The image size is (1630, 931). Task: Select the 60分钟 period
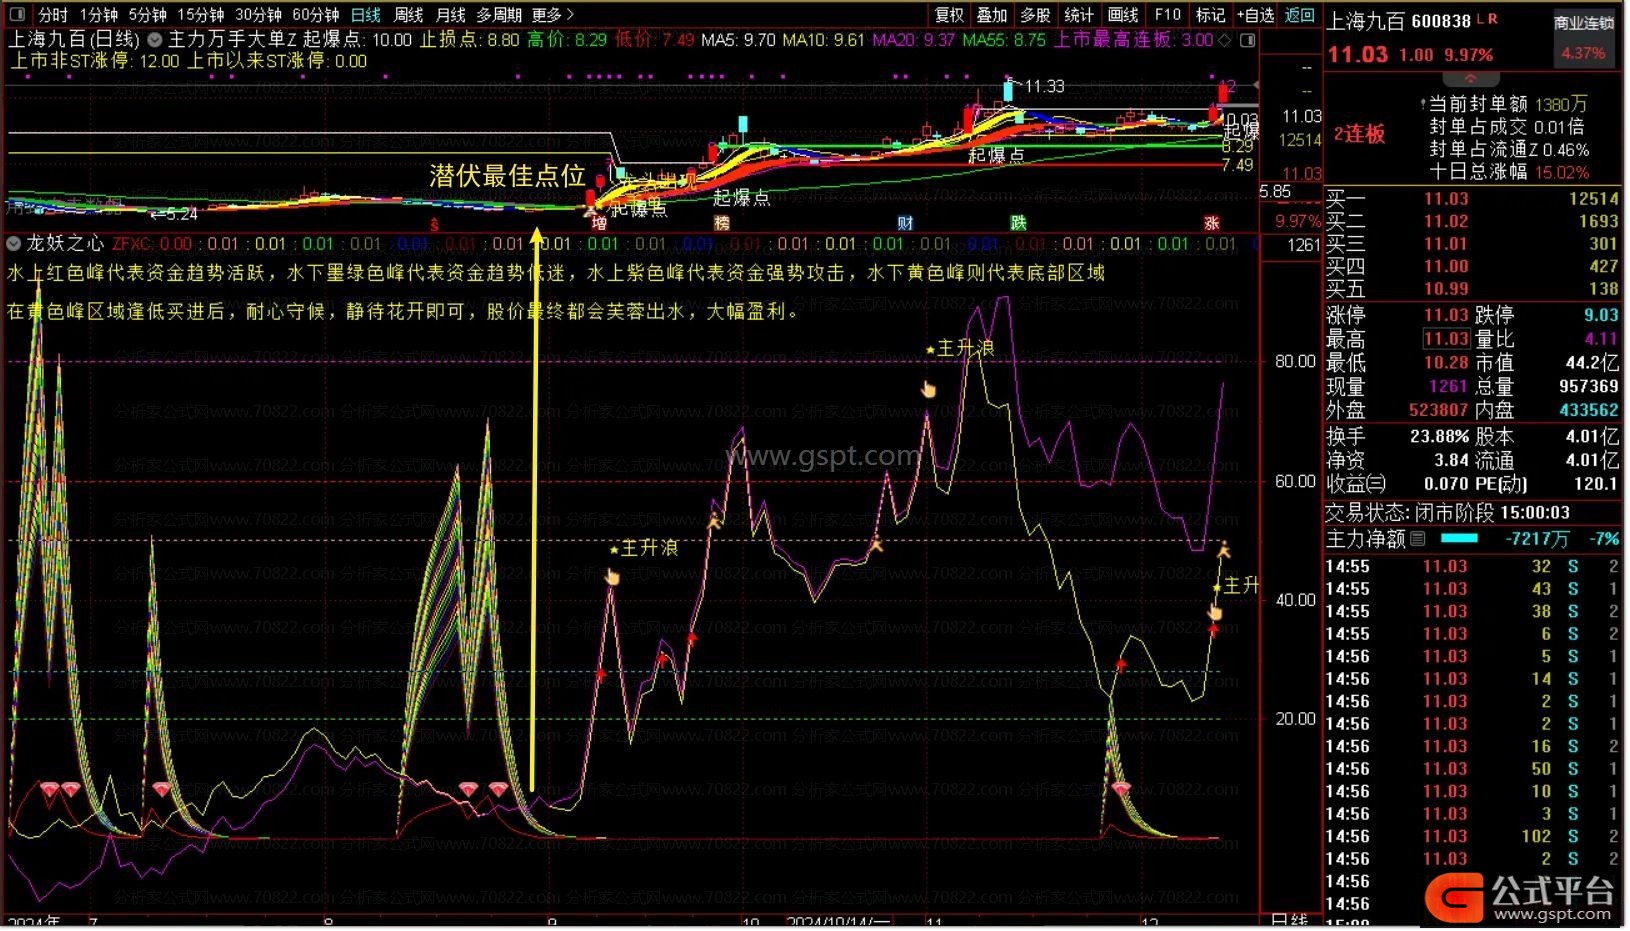(x=316, y=14)
